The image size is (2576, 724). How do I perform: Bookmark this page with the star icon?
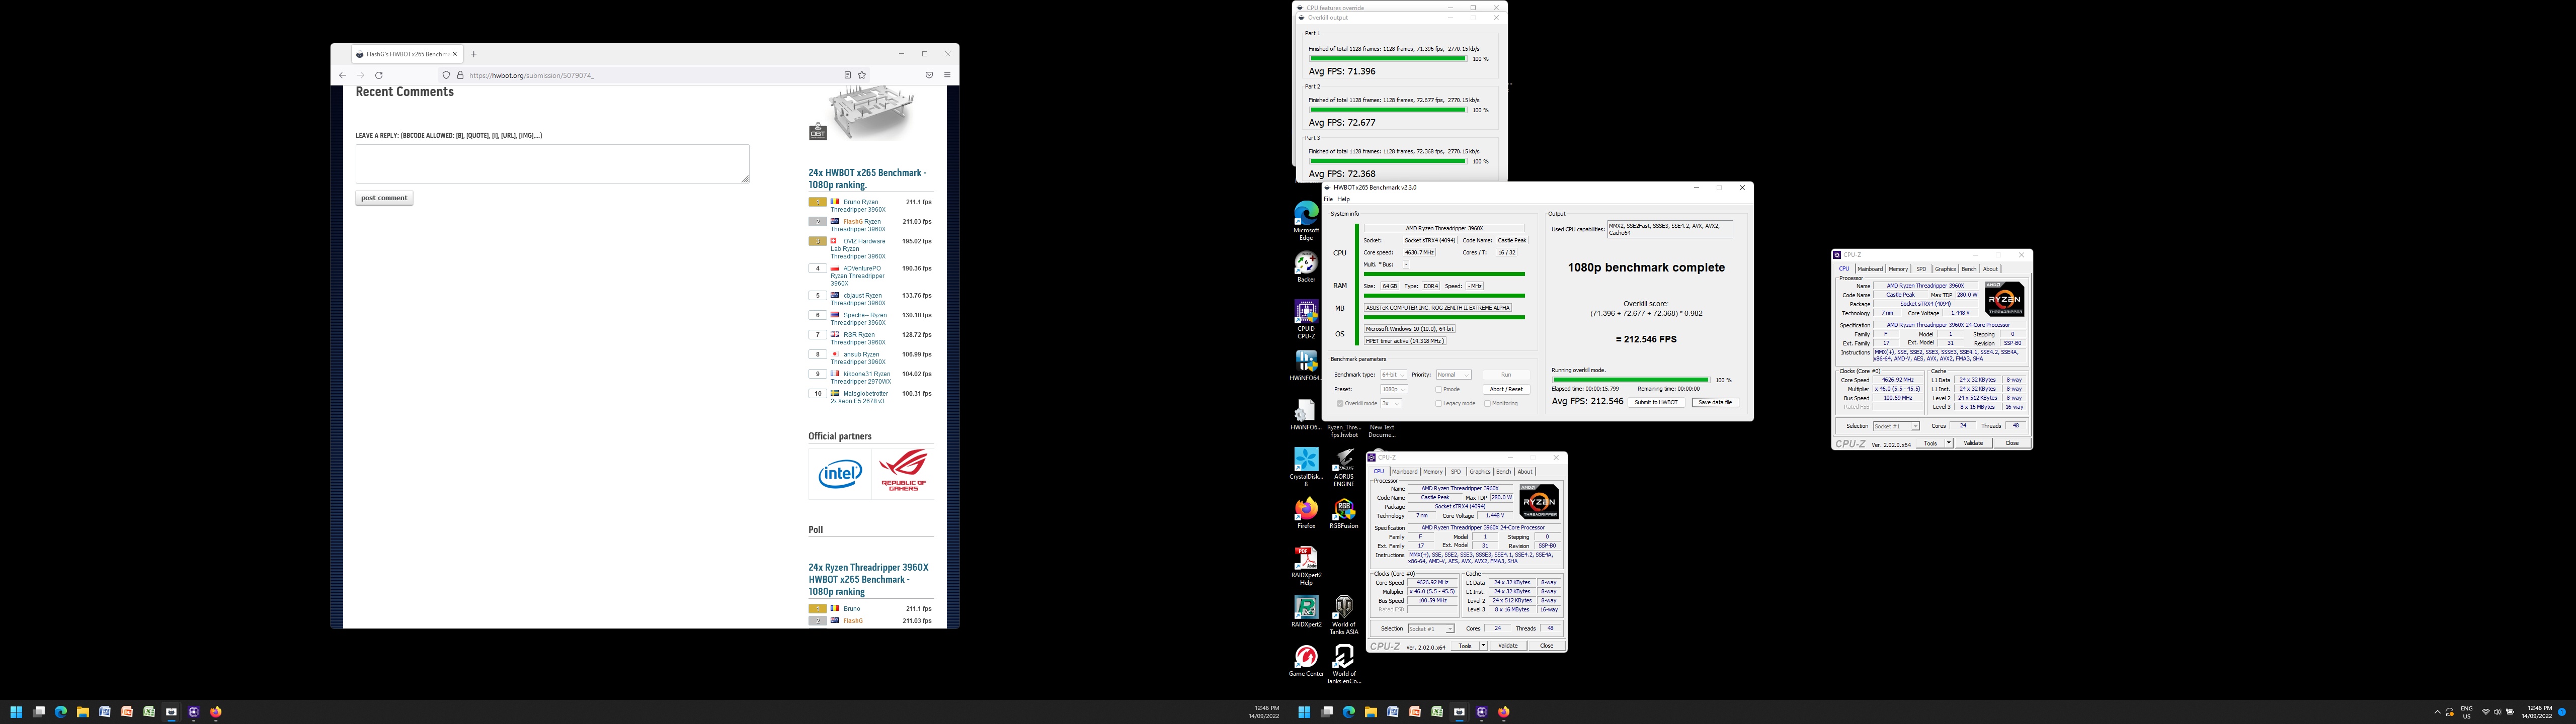(861, 75)
